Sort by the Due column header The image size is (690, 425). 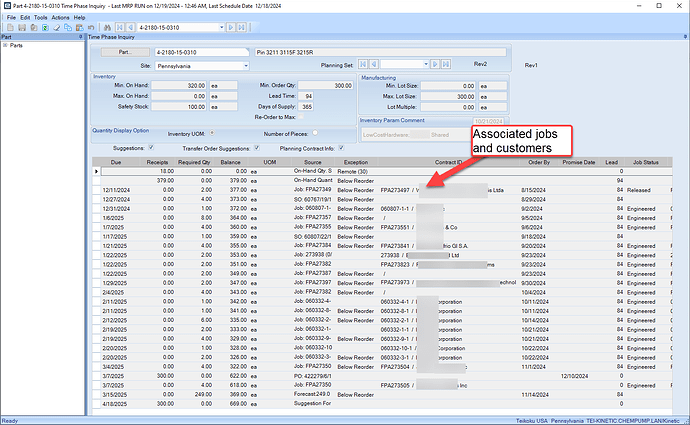116,162
